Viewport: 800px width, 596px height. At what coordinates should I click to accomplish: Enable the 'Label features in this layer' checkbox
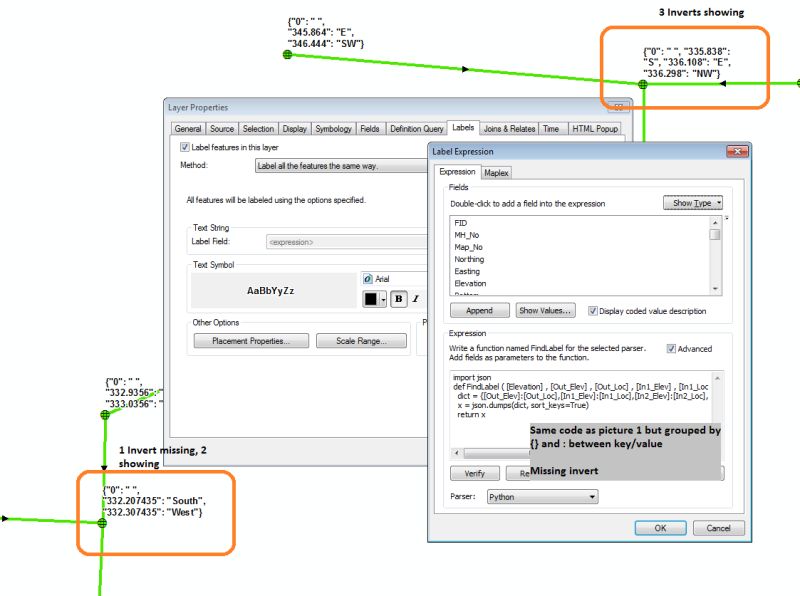coord(183,146)
